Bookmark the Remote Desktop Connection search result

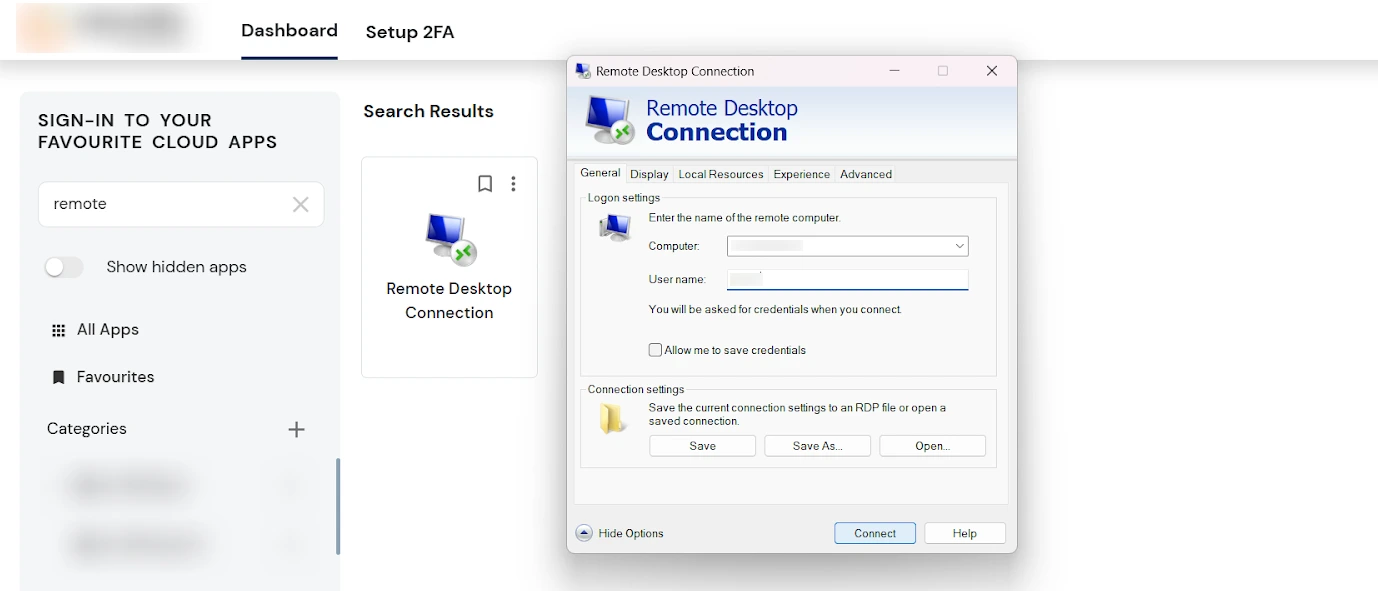(485, 184)
